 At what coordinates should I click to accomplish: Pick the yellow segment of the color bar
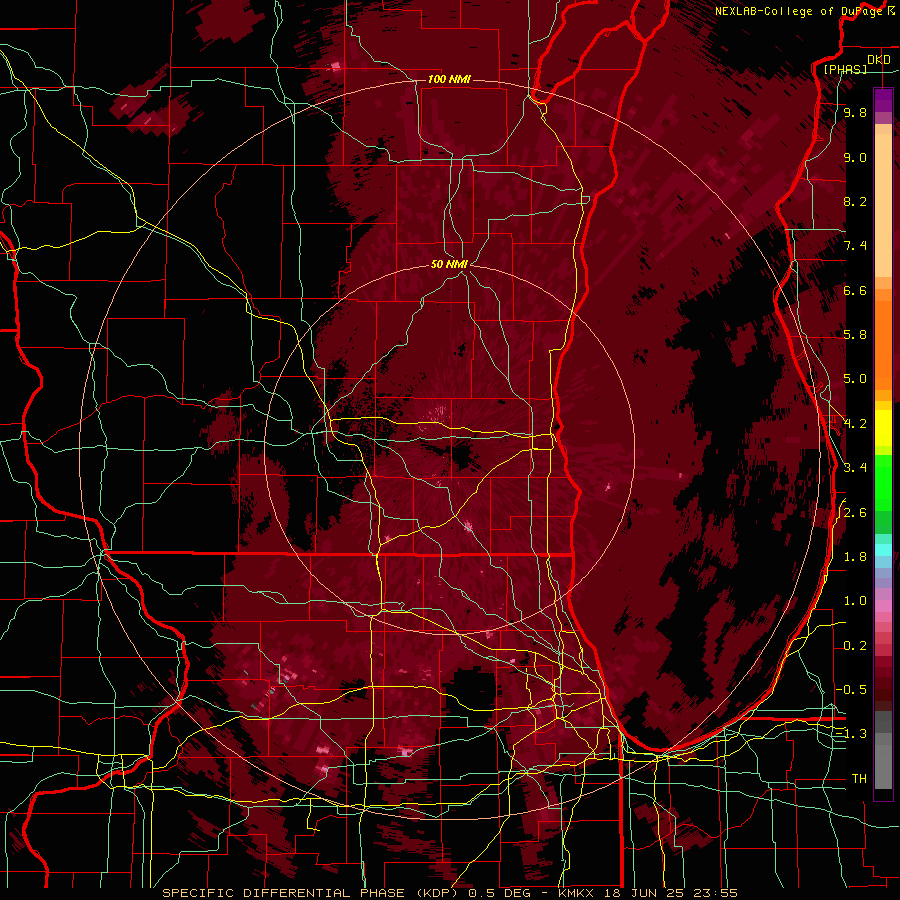(x=883, y=428)
